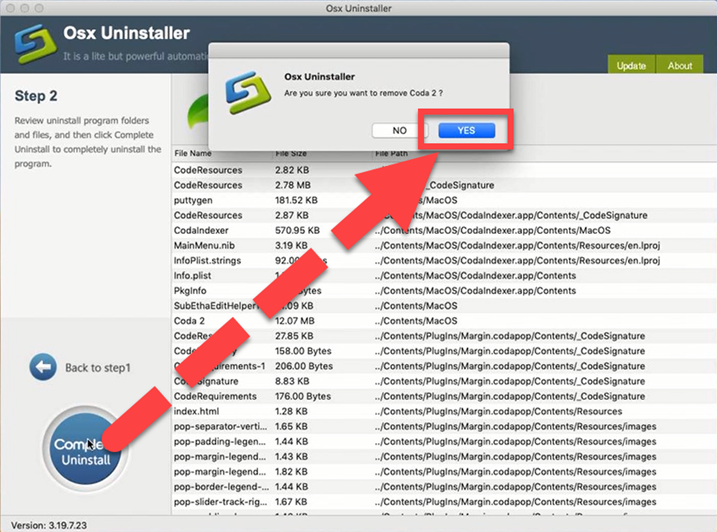This screenshot has width=717, height=532.
Task: Click the 1.67 KB file size cell
Action: [x=291, y=502]
